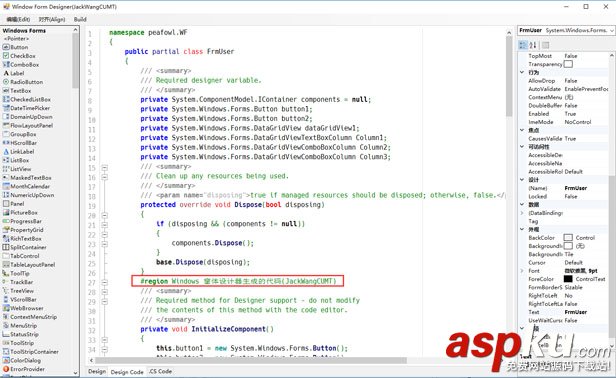
Task: Choose the ComboBox toolbox icon
Action: click(x=6, y=64)
